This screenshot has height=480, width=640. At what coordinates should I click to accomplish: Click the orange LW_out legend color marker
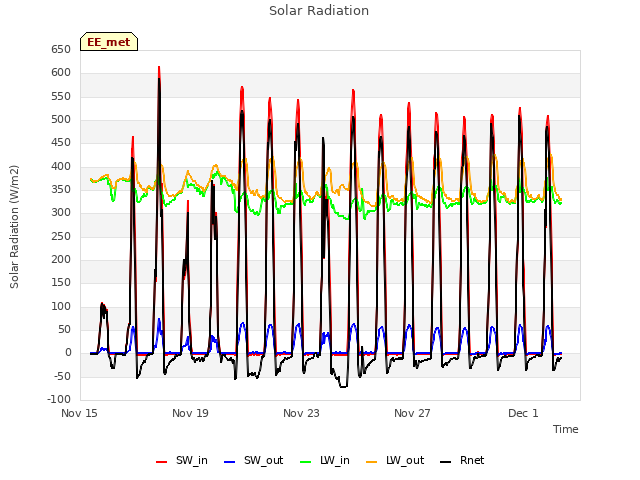click(x=372, y=462)
